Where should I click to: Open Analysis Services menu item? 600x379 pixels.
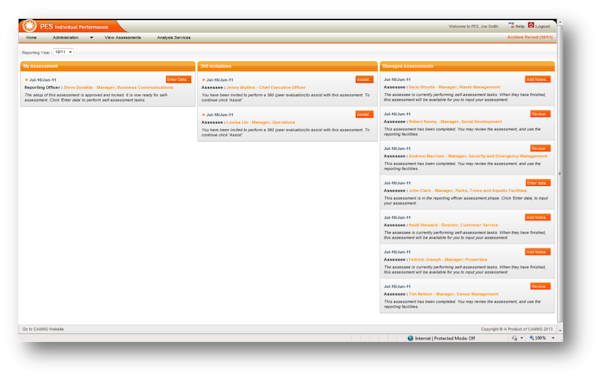[x=174, y=38]
